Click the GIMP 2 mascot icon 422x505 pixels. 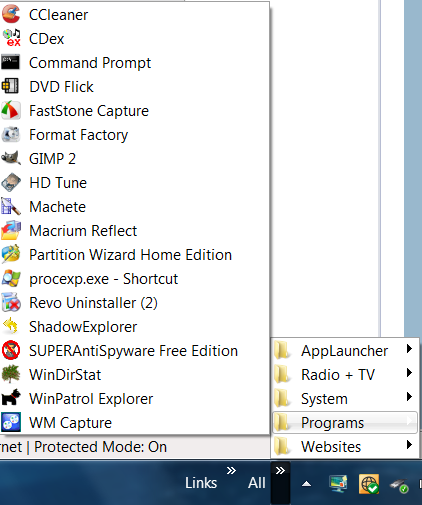[11, 159]
